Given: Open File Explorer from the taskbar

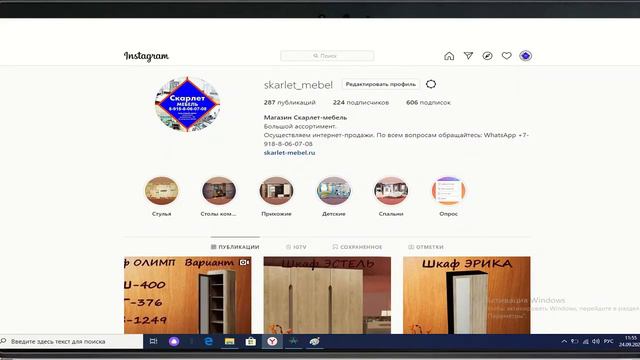Looking at the screenshot, I should tap(229, 341).
